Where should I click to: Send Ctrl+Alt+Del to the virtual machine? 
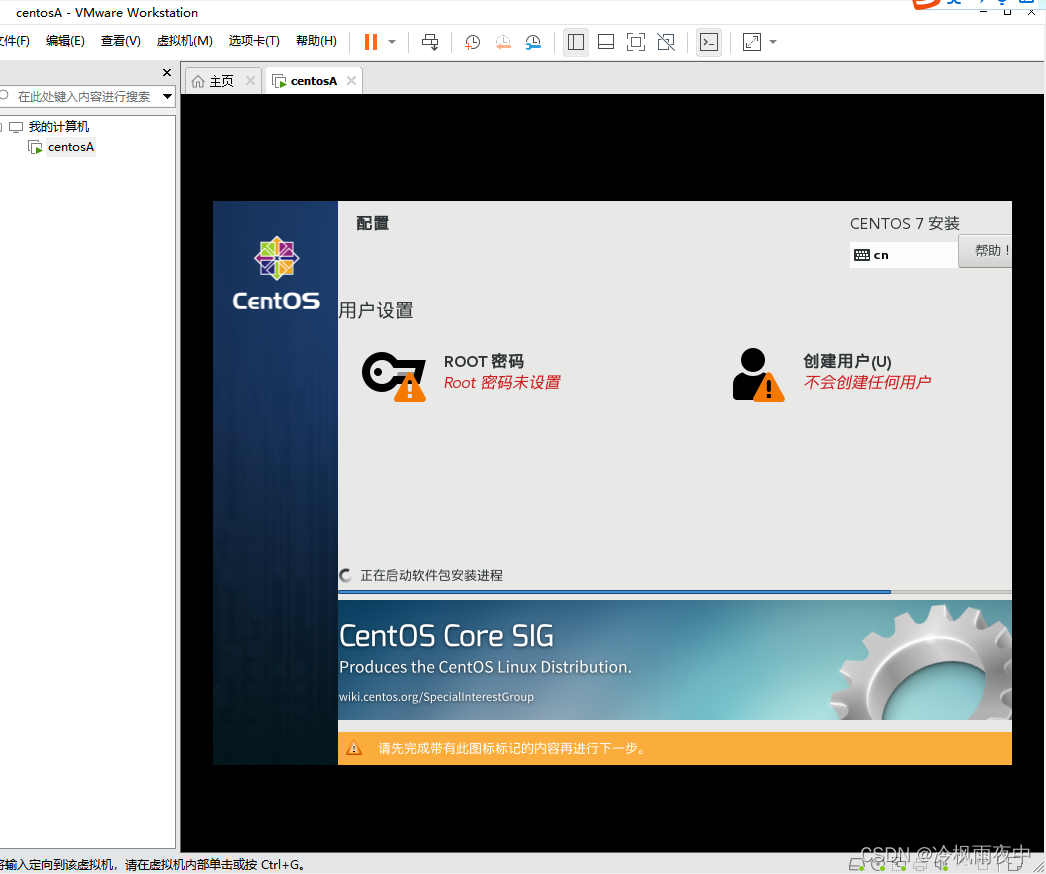click(x=430, y=42)
